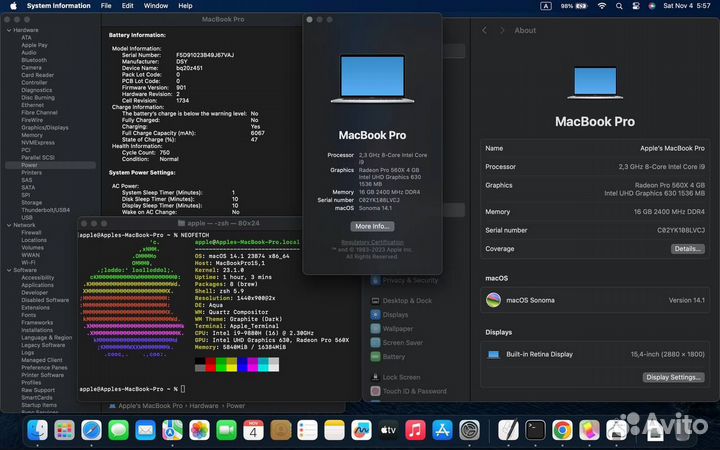Open Reminders from the Dock

307,430
